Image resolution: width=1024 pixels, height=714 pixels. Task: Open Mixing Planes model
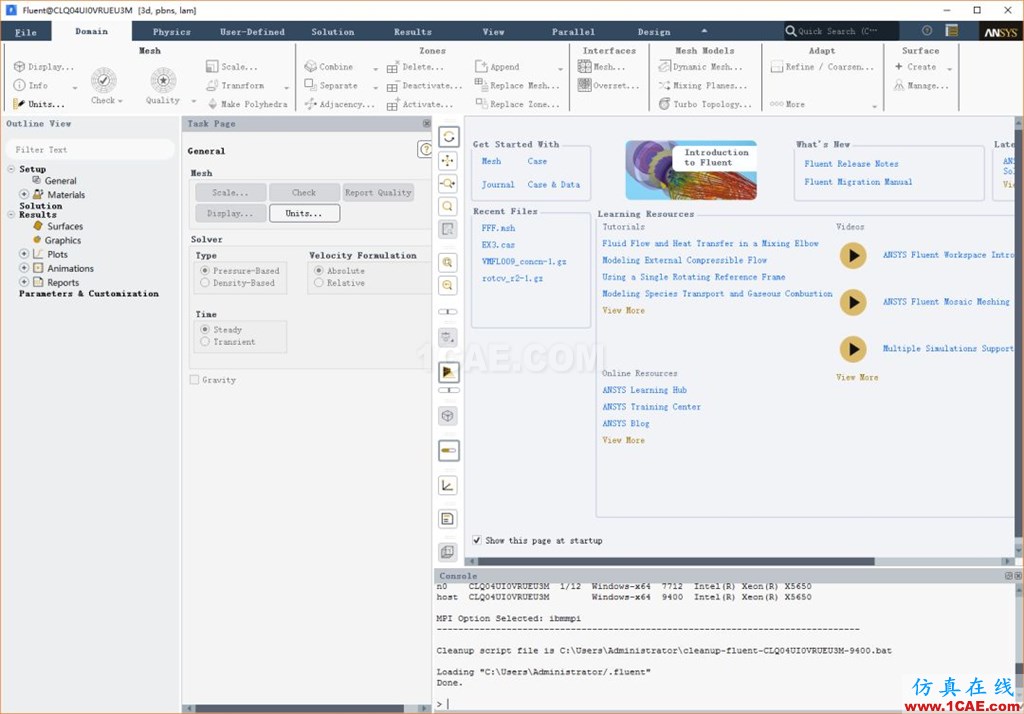click(x=703, y=86)
